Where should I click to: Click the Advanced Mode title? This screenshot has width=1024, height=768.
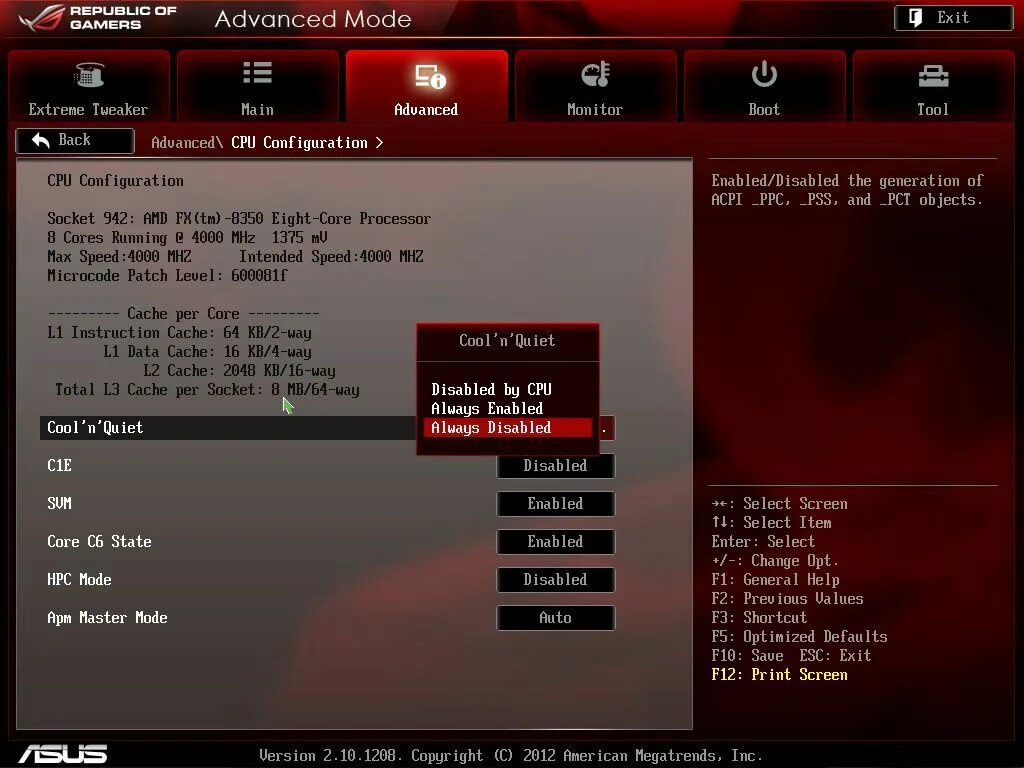(313, 18)
